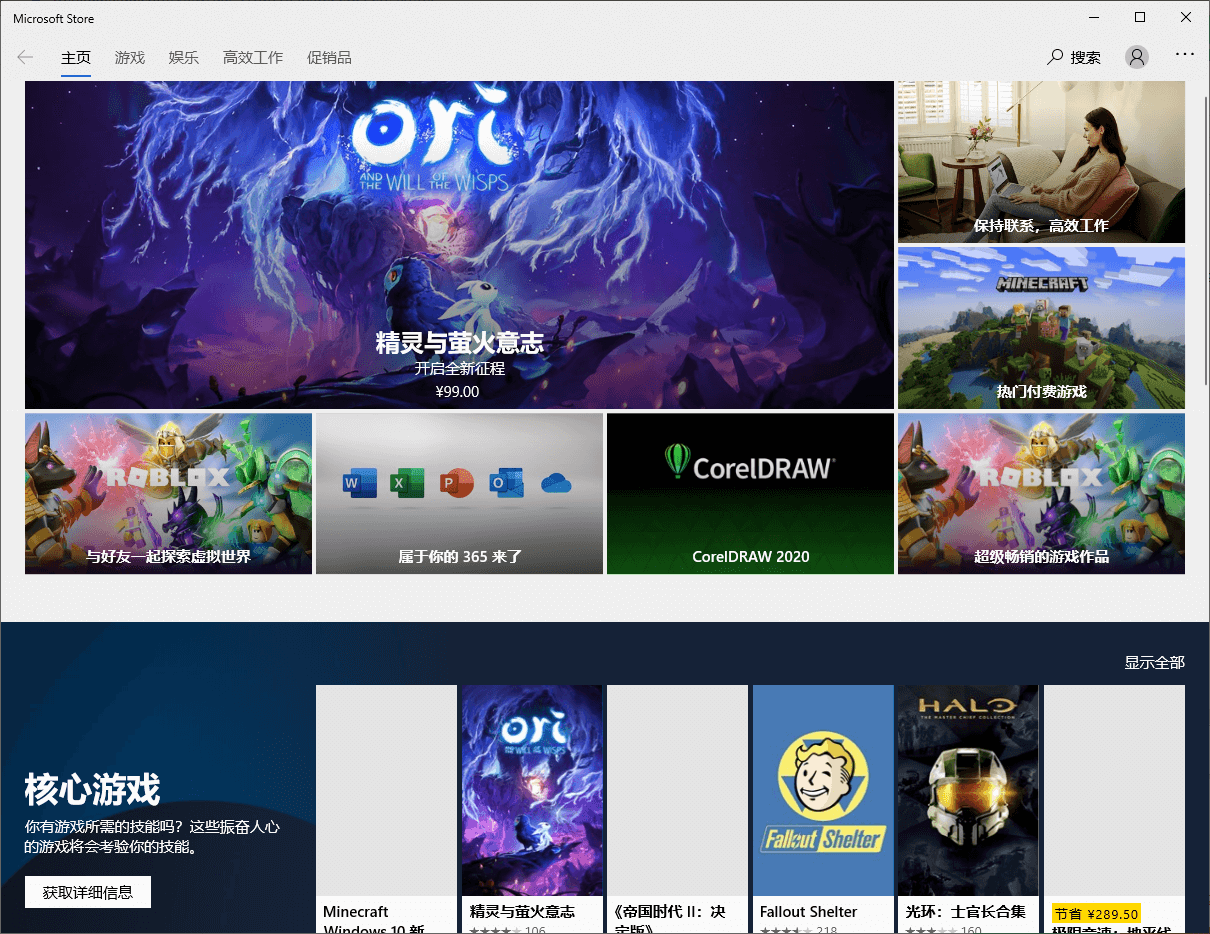Click the OneDrive cloud icon in 365 tile

pos(555,484)
